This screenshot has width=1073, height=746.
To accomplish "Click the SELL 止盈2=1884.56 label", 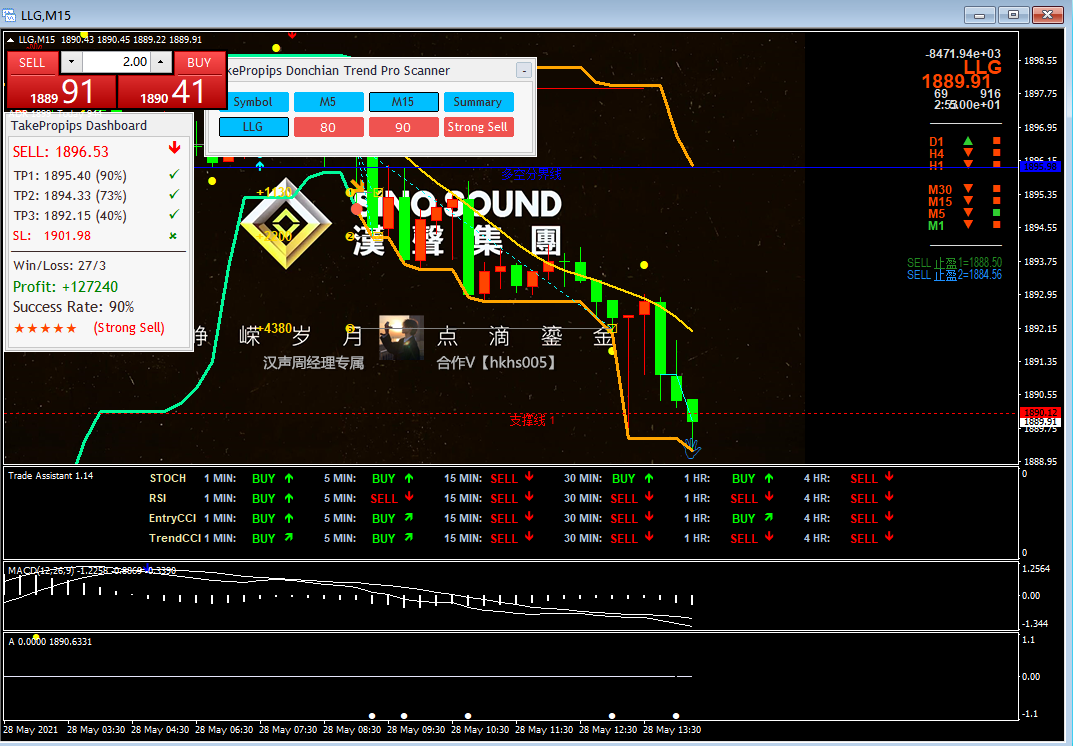I will point(955,274).
